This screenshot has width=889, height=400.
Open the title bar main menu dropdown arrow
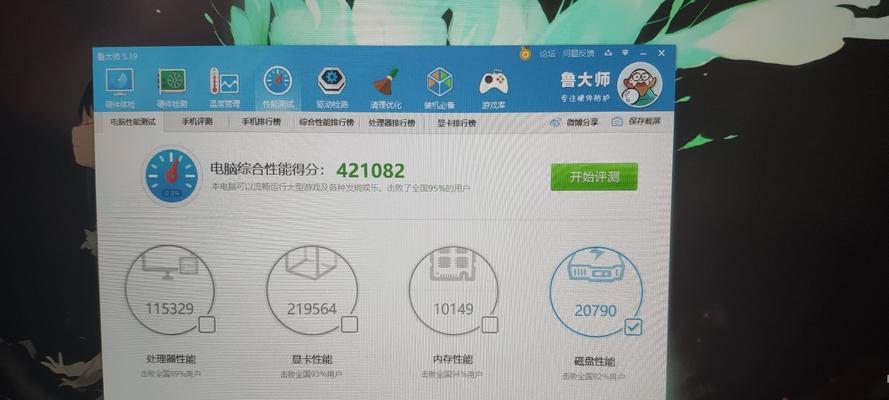click(626, 53)
